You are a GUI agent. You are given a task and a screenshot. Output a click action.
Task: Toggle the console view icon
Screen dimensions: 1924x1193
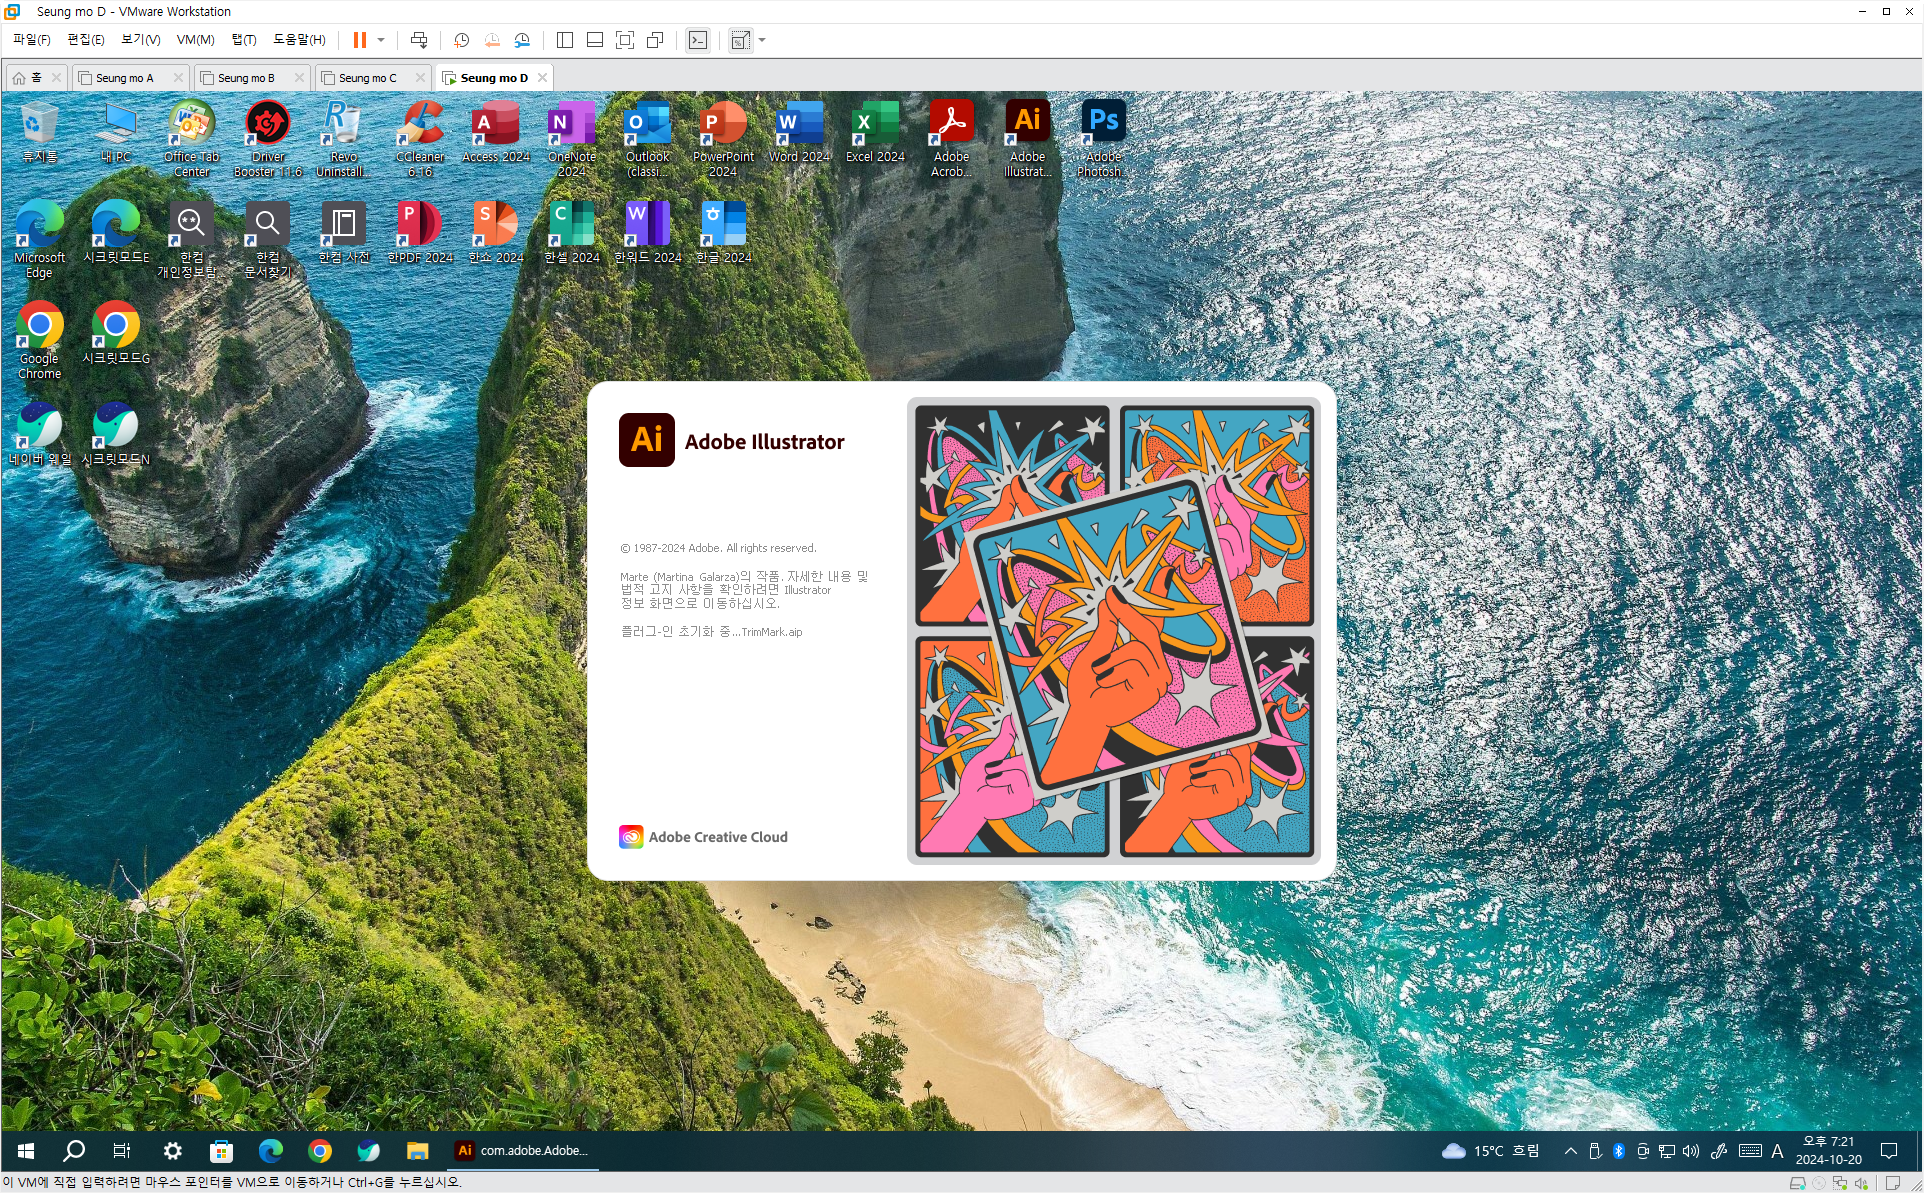[x=698, y=40]
